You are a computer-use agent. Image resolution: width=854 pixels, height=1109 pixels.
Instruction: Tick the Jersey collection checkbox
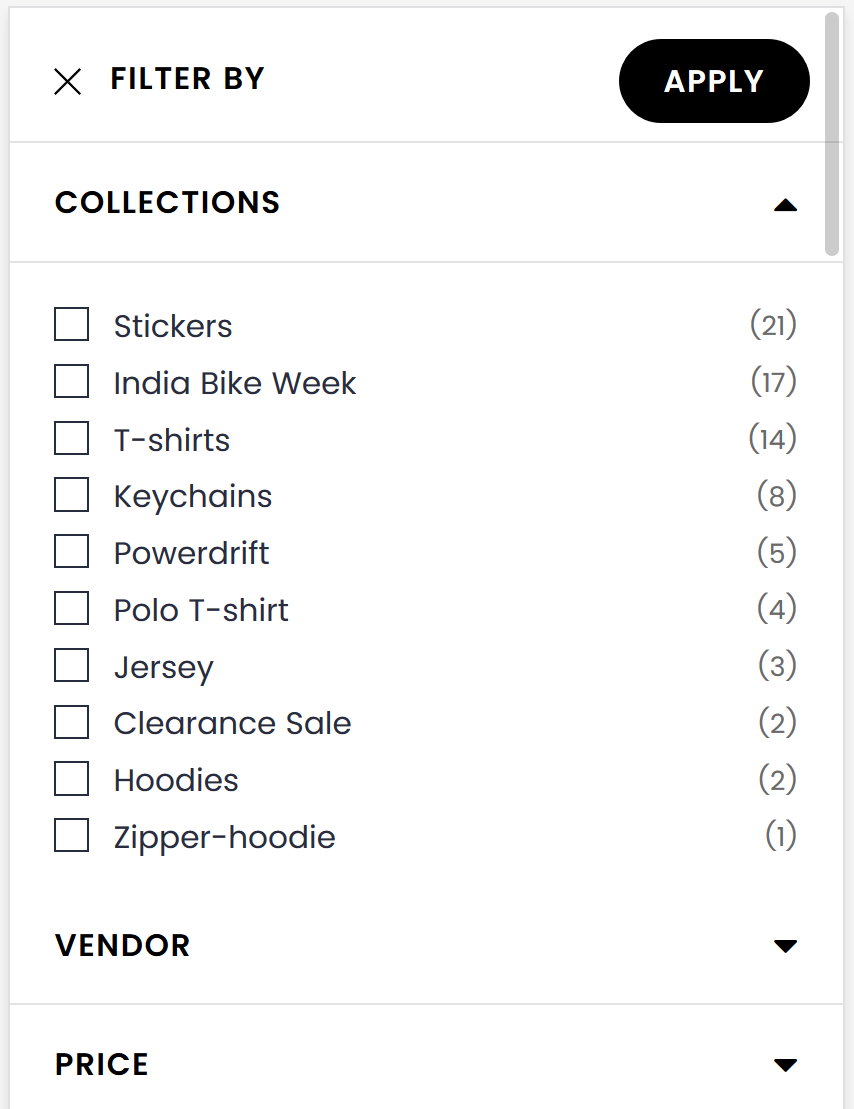click(x=71, y=666)
